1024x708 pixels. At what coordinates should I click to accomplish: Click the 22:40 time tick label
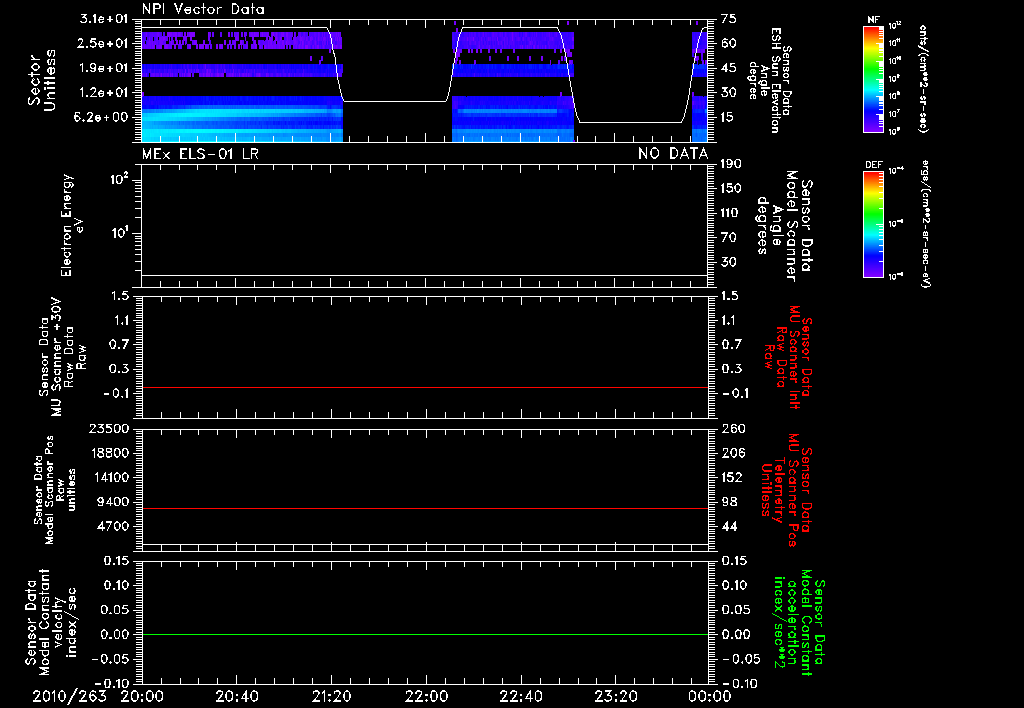520,696
